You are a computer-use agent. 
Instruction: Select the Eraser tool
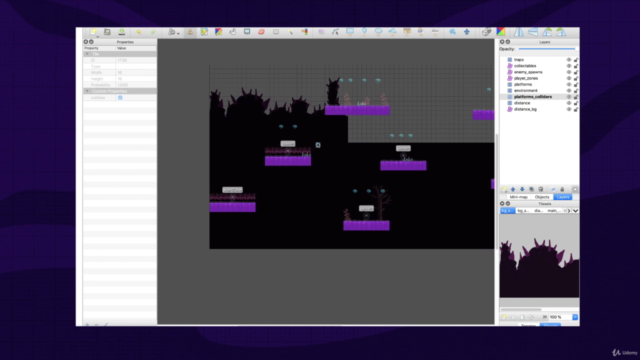click(261, 32)
